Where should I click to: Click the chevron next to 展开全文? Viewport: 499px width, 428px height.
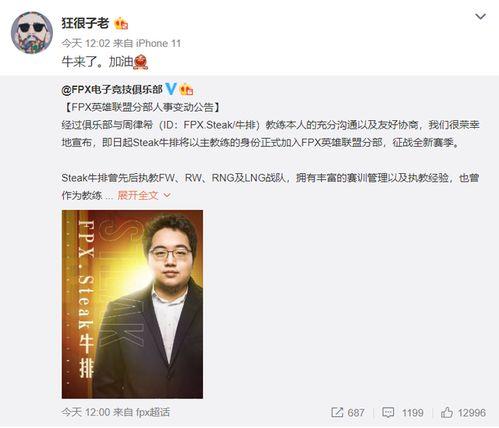[167, 195]
